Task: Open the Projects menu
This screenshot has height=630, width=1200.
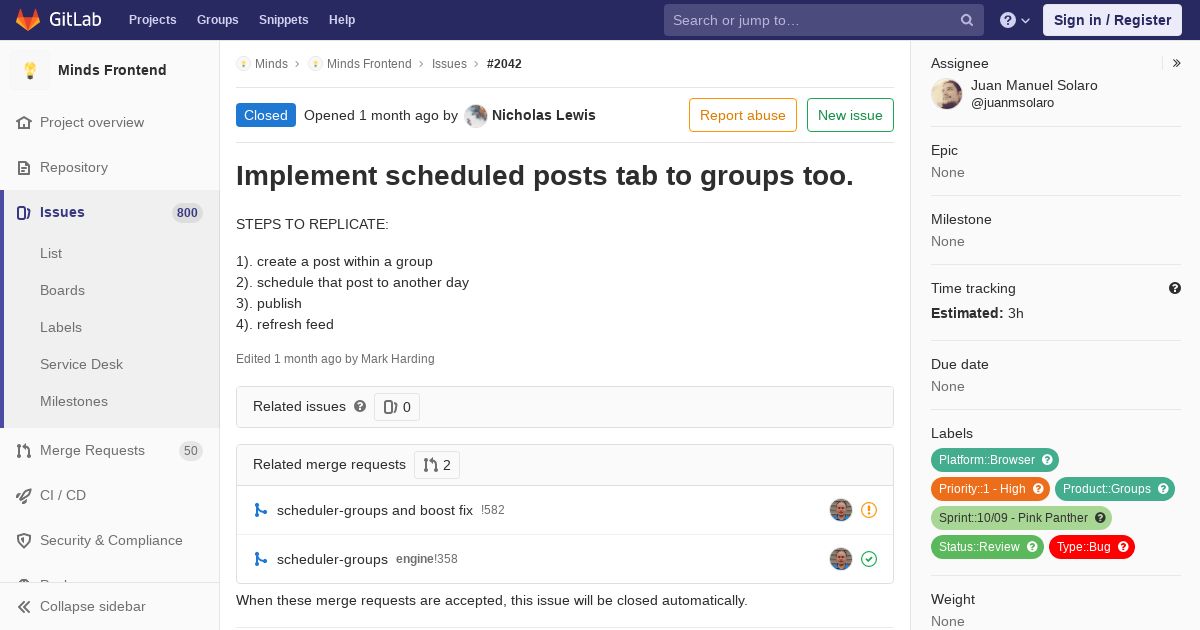Action: click(152, 20)
